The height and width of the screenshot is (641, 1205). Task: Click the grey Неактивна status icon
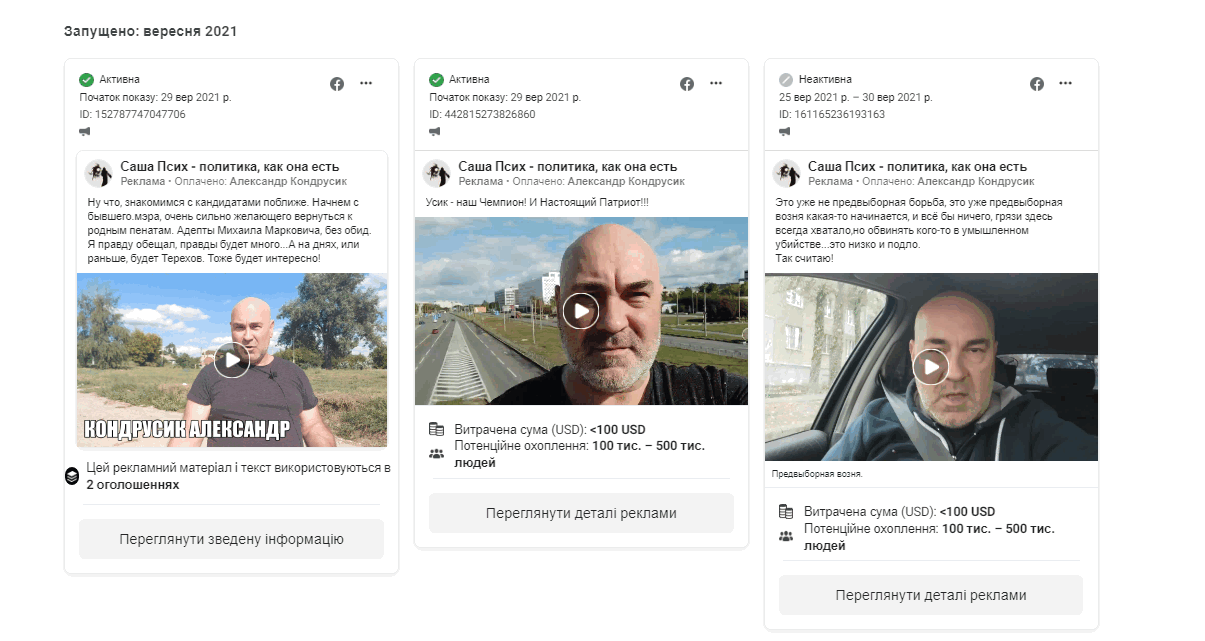point(786,80)
